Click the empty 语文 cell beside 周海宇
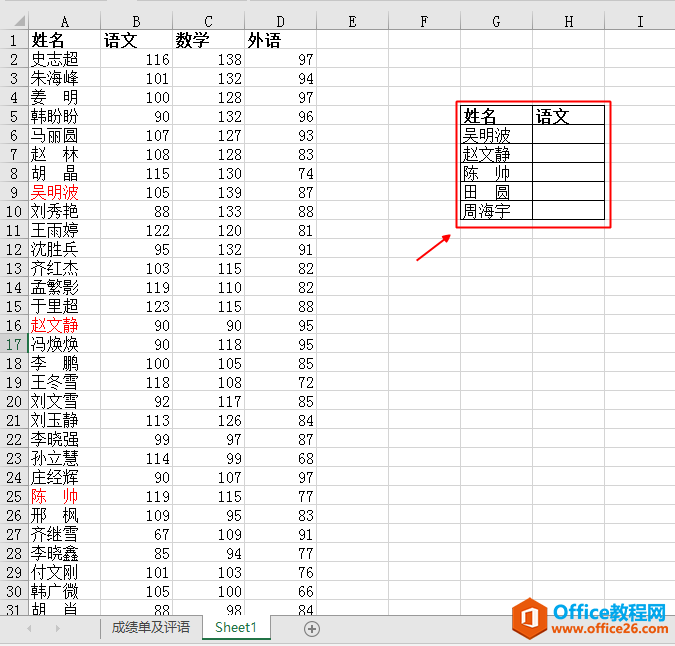This screenshot has width=675, height=646. pyautogui.click(x=568, y=210)
